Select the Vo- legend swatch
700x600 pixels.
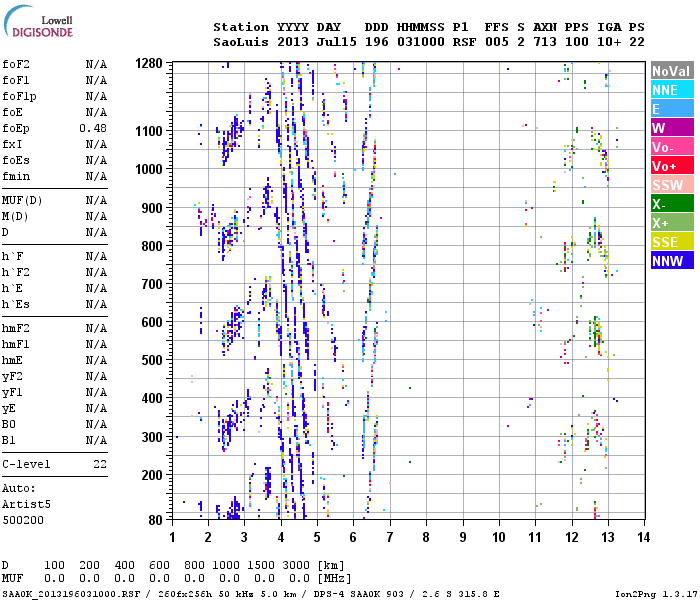[672, 147]
